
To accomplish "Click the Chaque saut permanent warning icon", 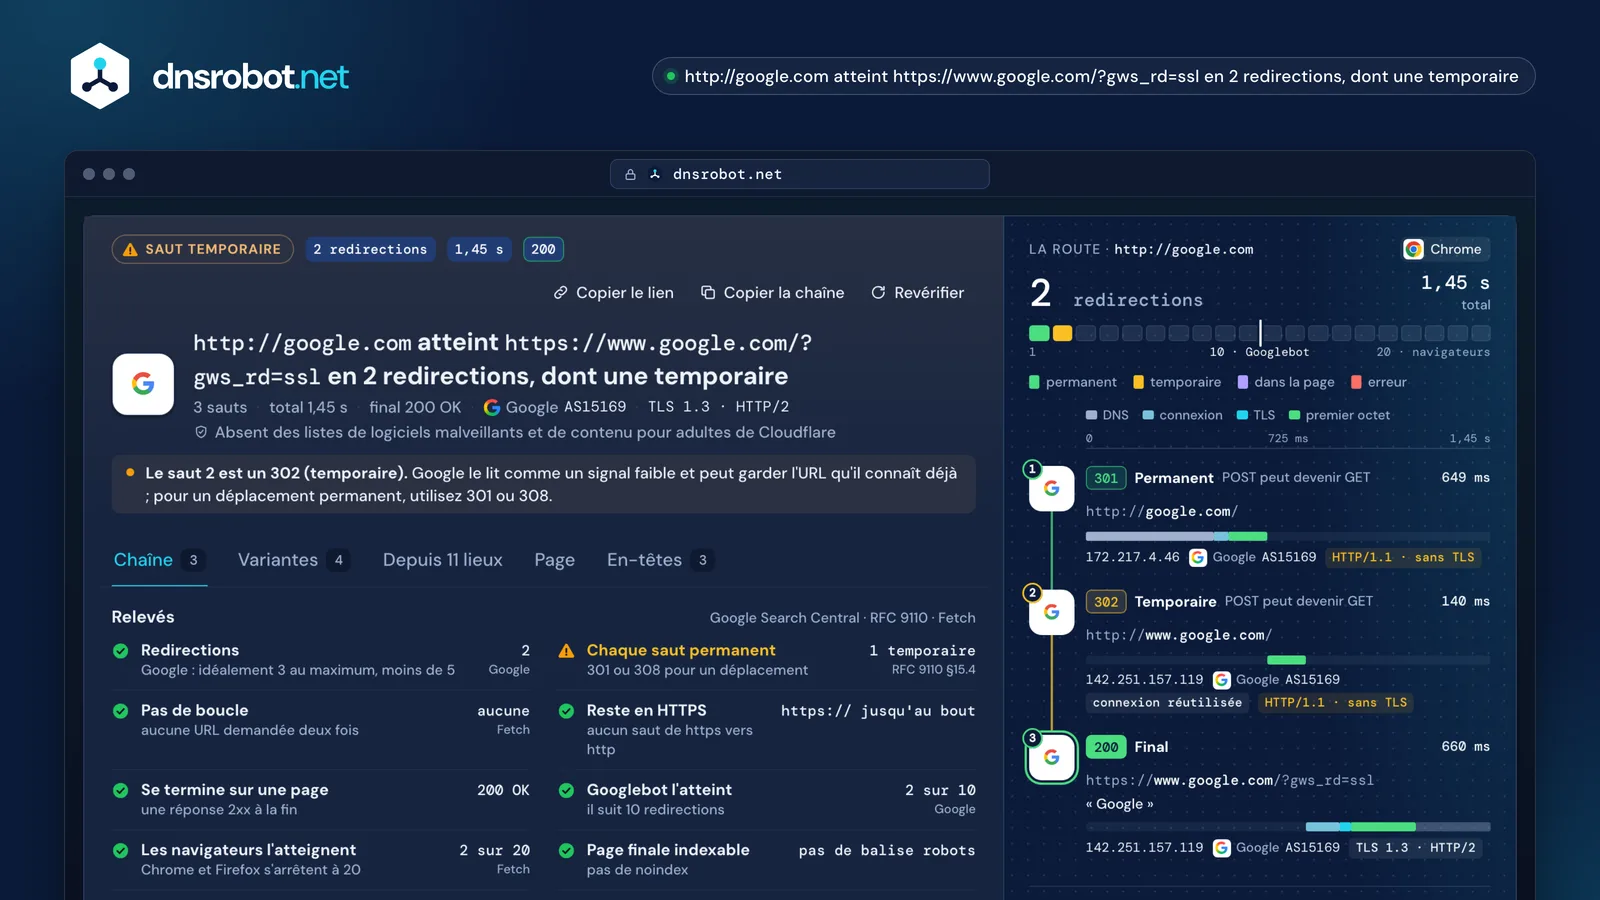I will tap(566, 651).
